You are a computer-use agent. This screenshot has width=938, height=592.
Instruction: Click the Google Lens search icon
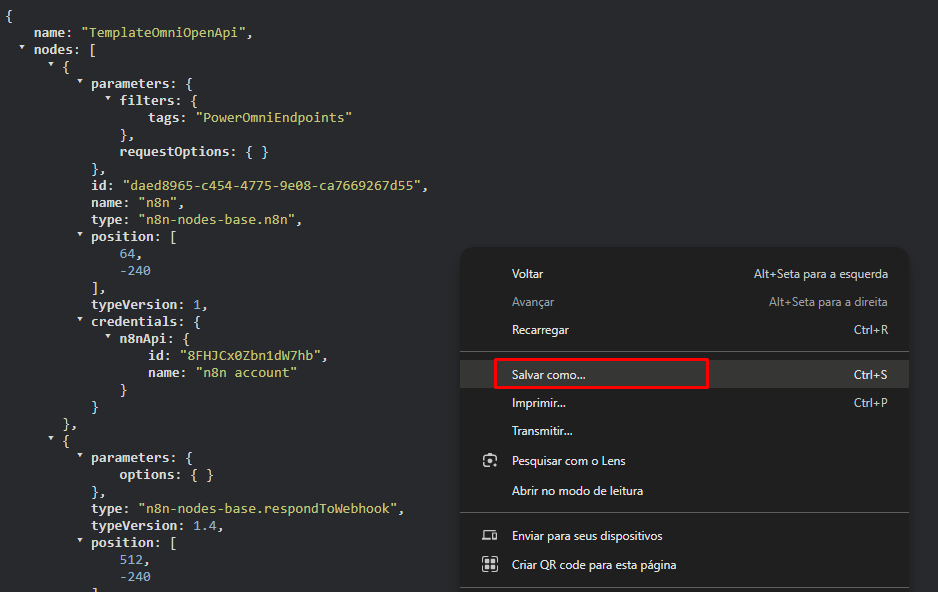[490, 461]
